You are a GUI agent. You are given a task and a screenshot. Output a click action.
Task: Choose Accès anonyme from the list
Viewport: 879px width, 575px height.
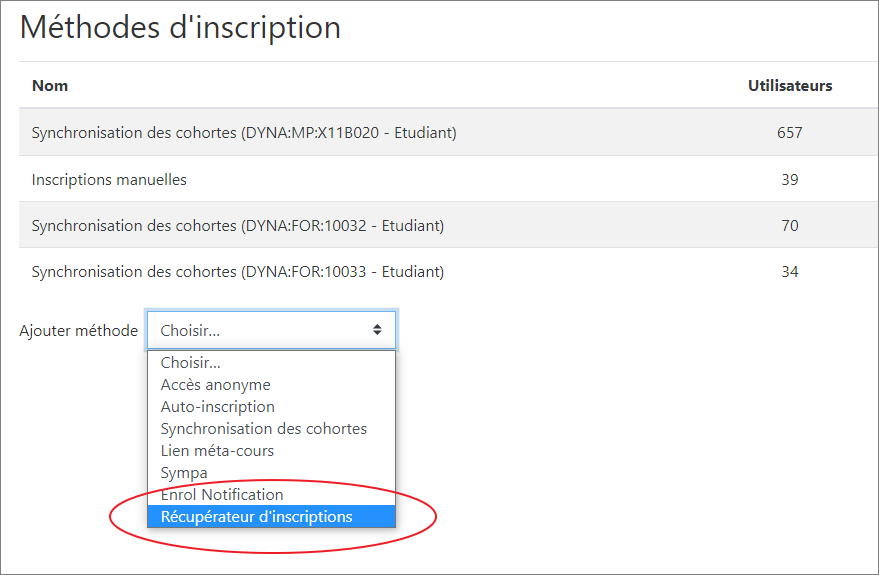(x=215, y=385)
